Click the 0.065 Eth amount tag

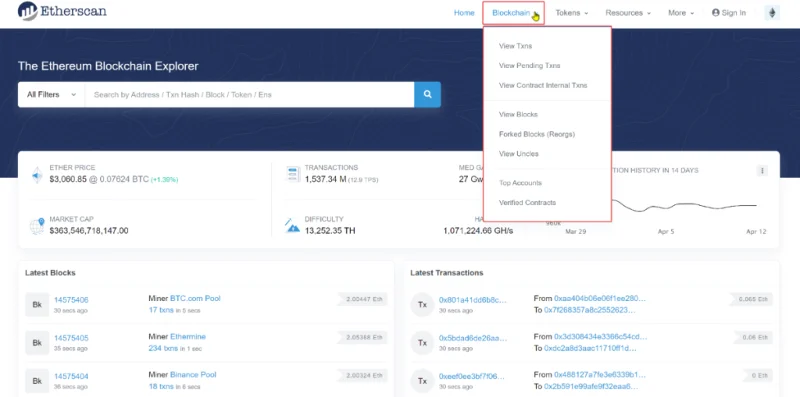point(751,299)
